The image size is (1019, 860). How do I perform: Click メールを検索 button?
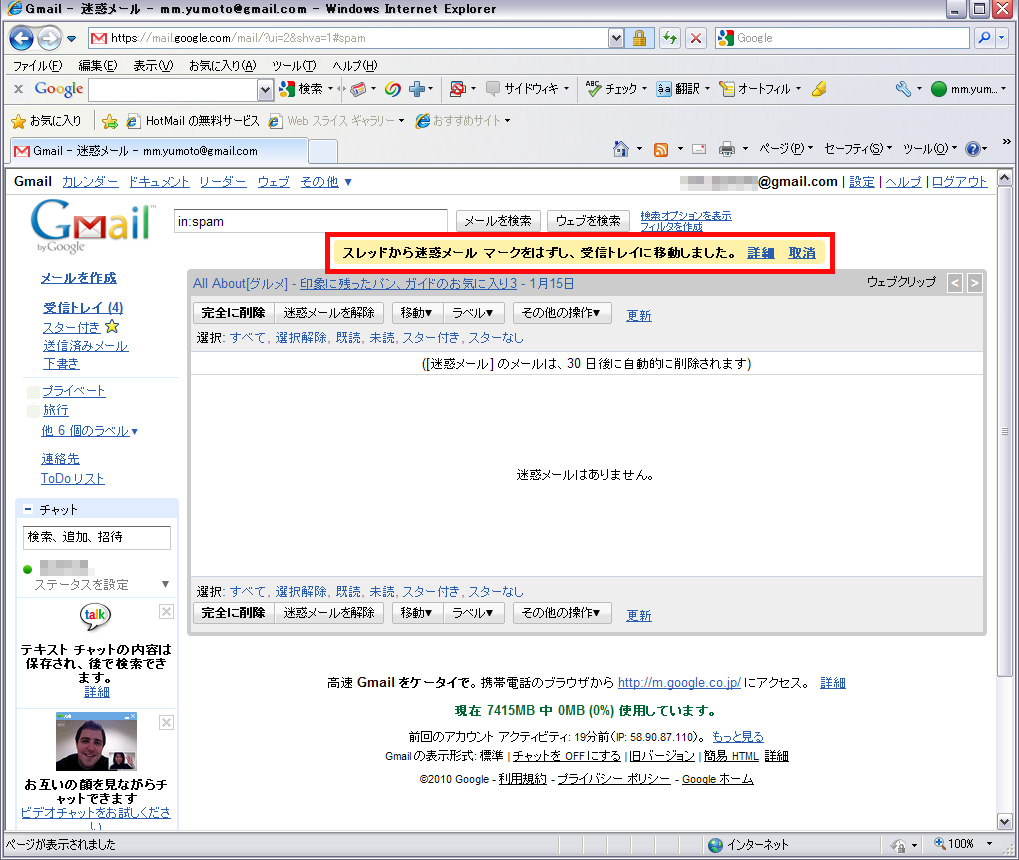[498, 221]
